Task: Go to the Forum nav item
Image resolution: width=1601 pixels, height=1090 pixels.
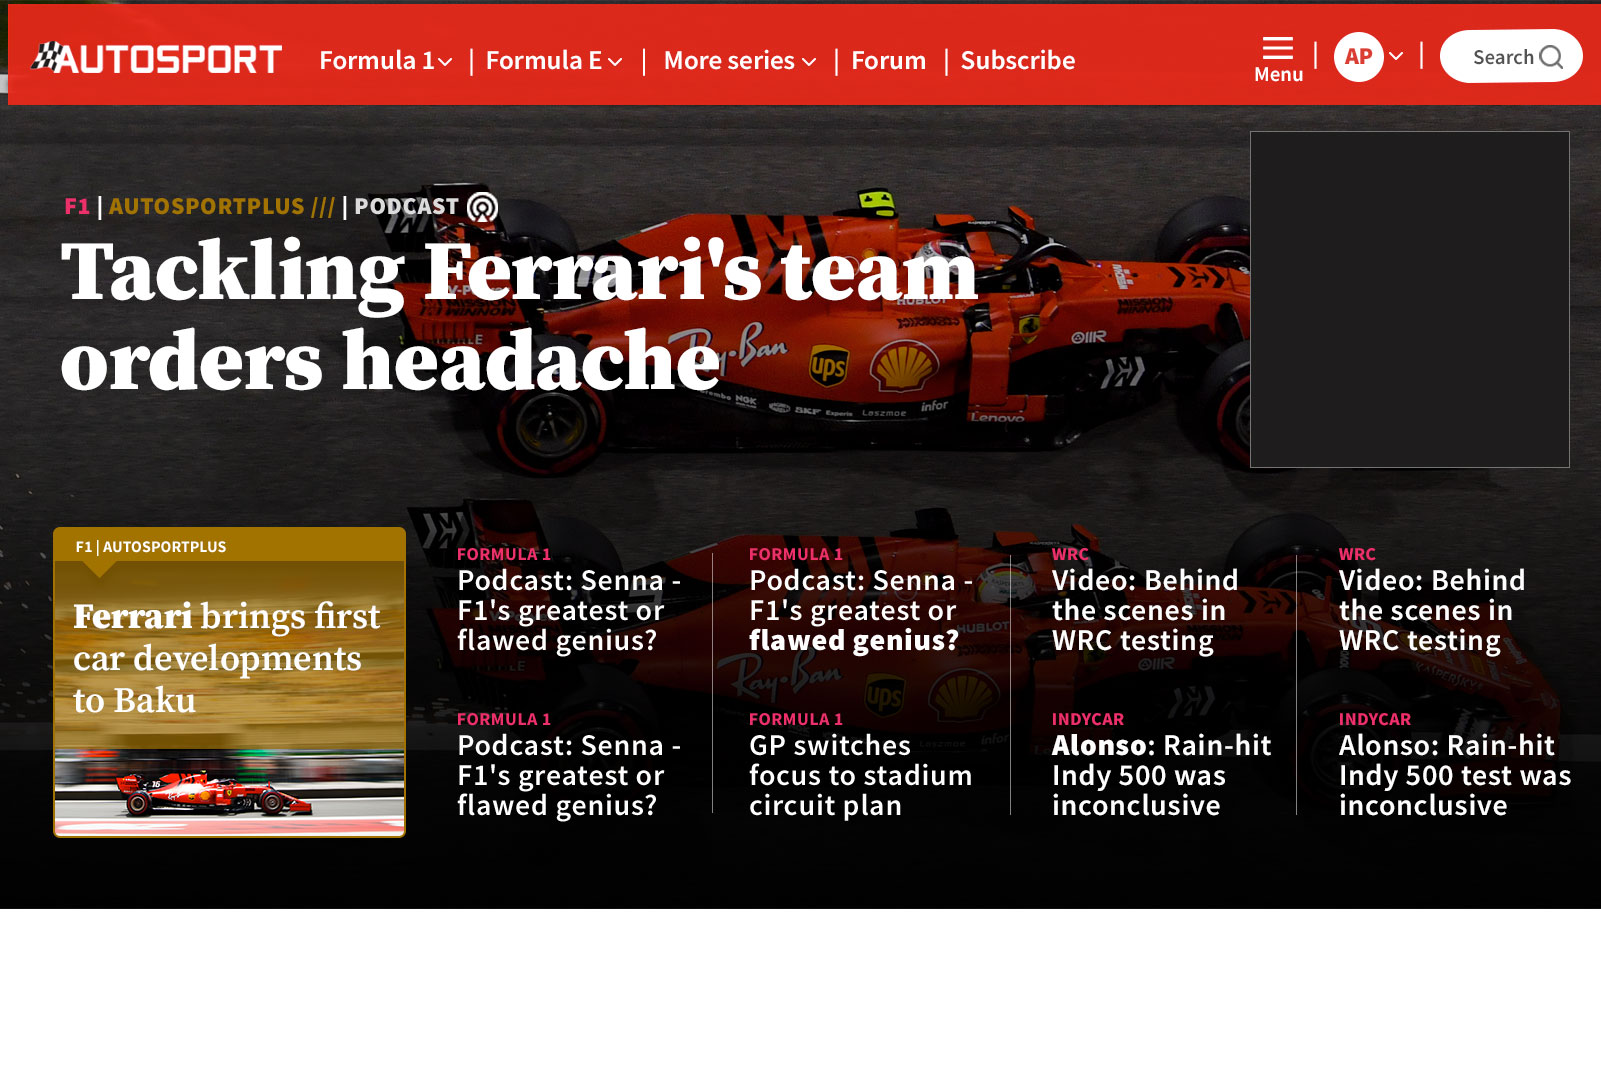Action: [889, 61]
